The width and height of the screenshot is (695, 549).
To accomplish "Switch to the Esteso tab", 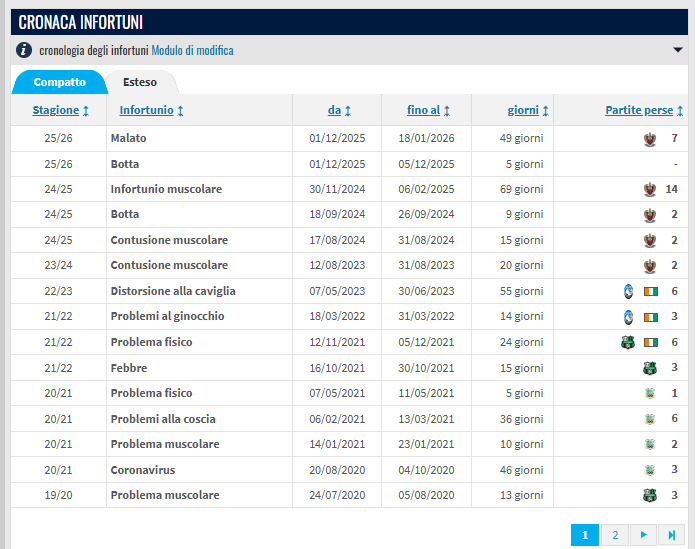I will point(140,82).
